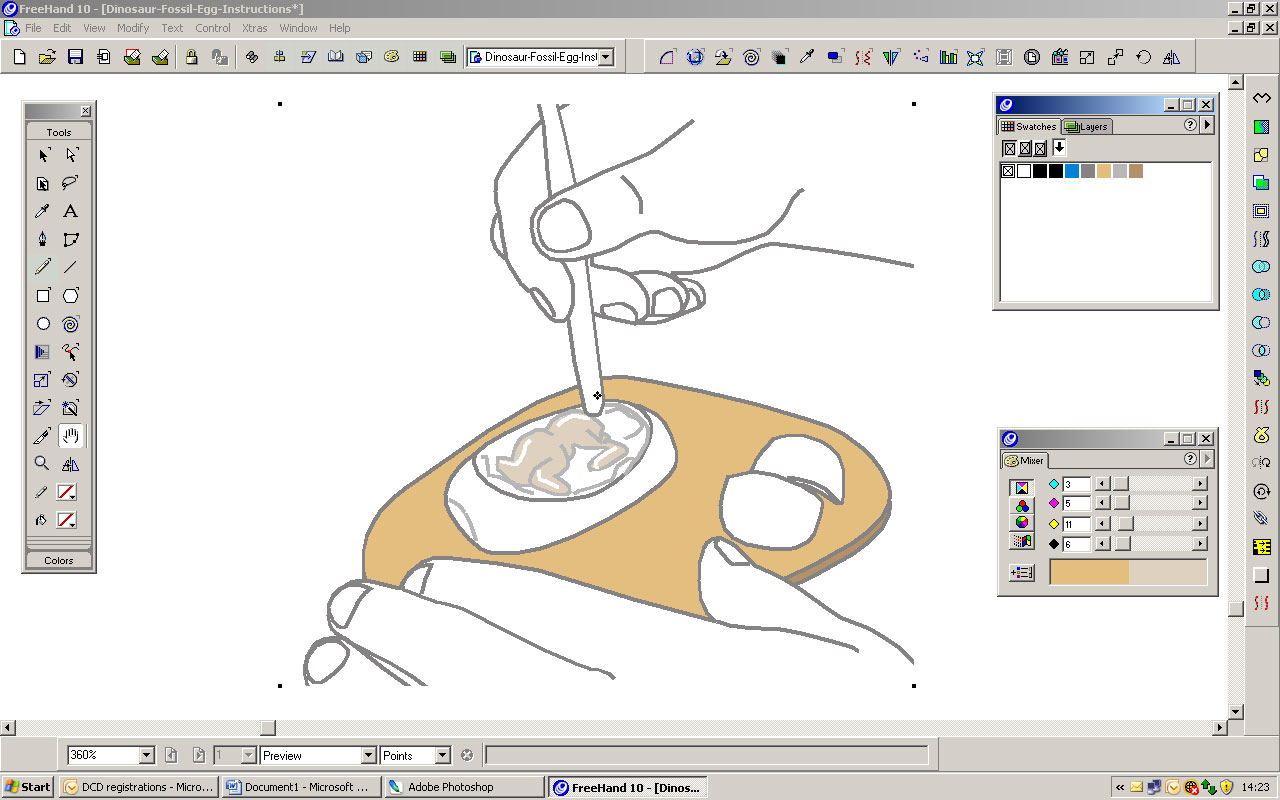
Task: Open the document name dropdown in toolbar
Action: (606, 57)
